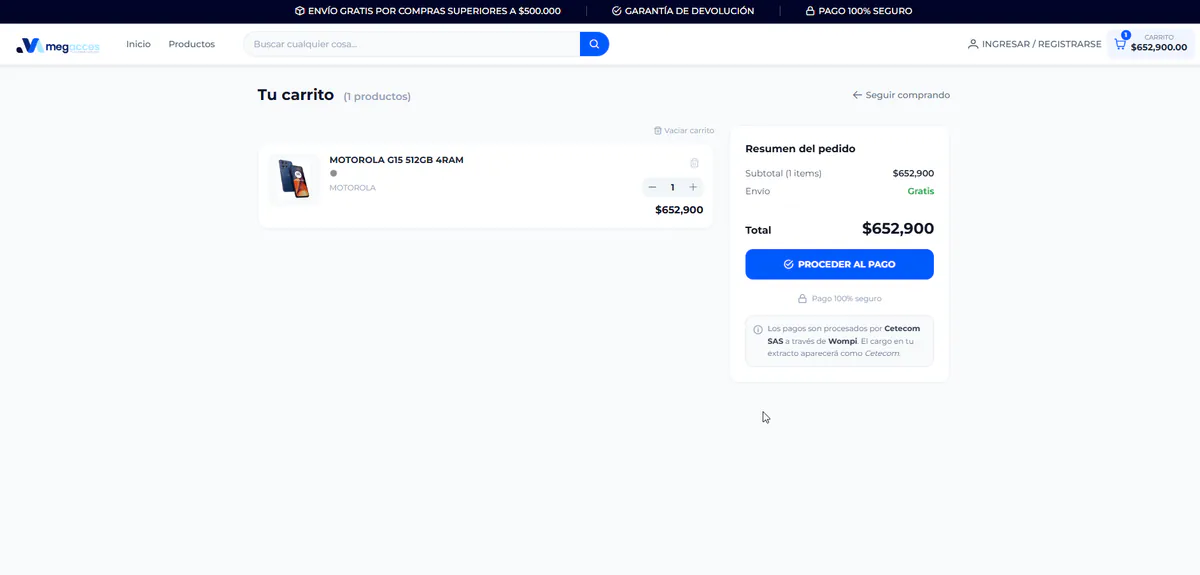
Task: Click the info icon in payment notice
Action: 758,329
